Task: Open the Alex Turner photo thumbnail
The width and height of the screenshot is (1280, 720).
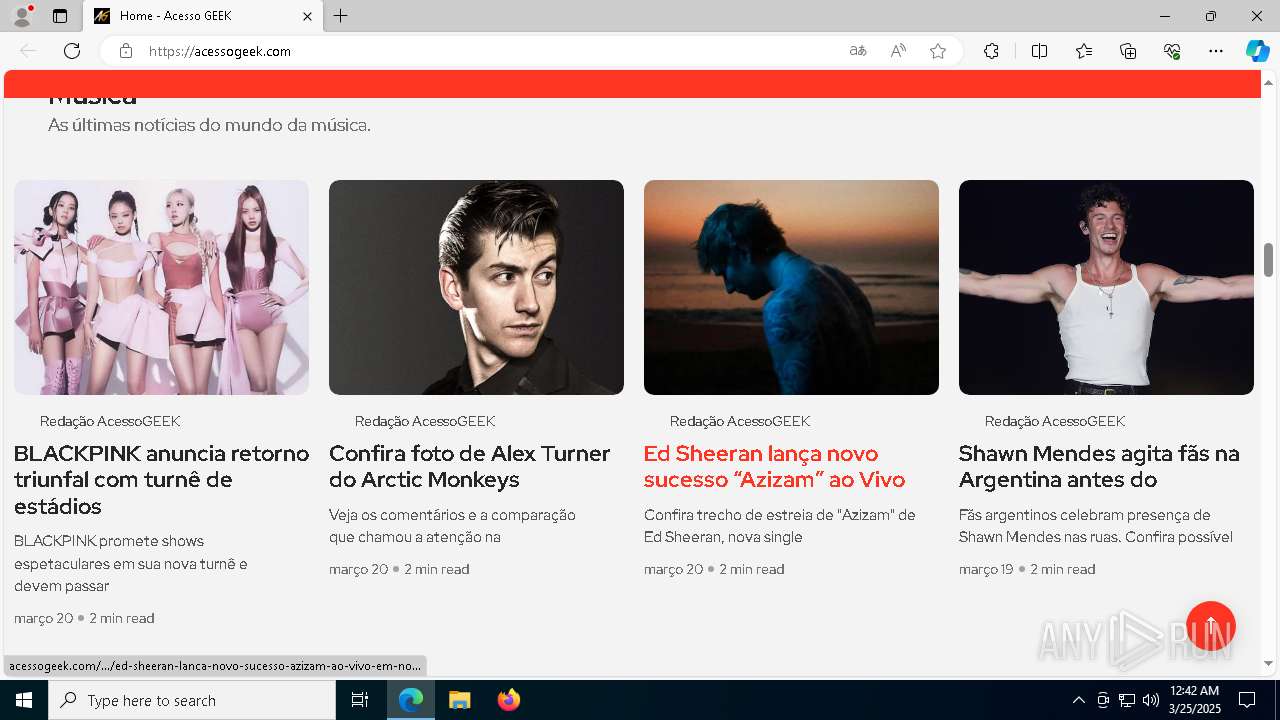Action: pos(476,287)
